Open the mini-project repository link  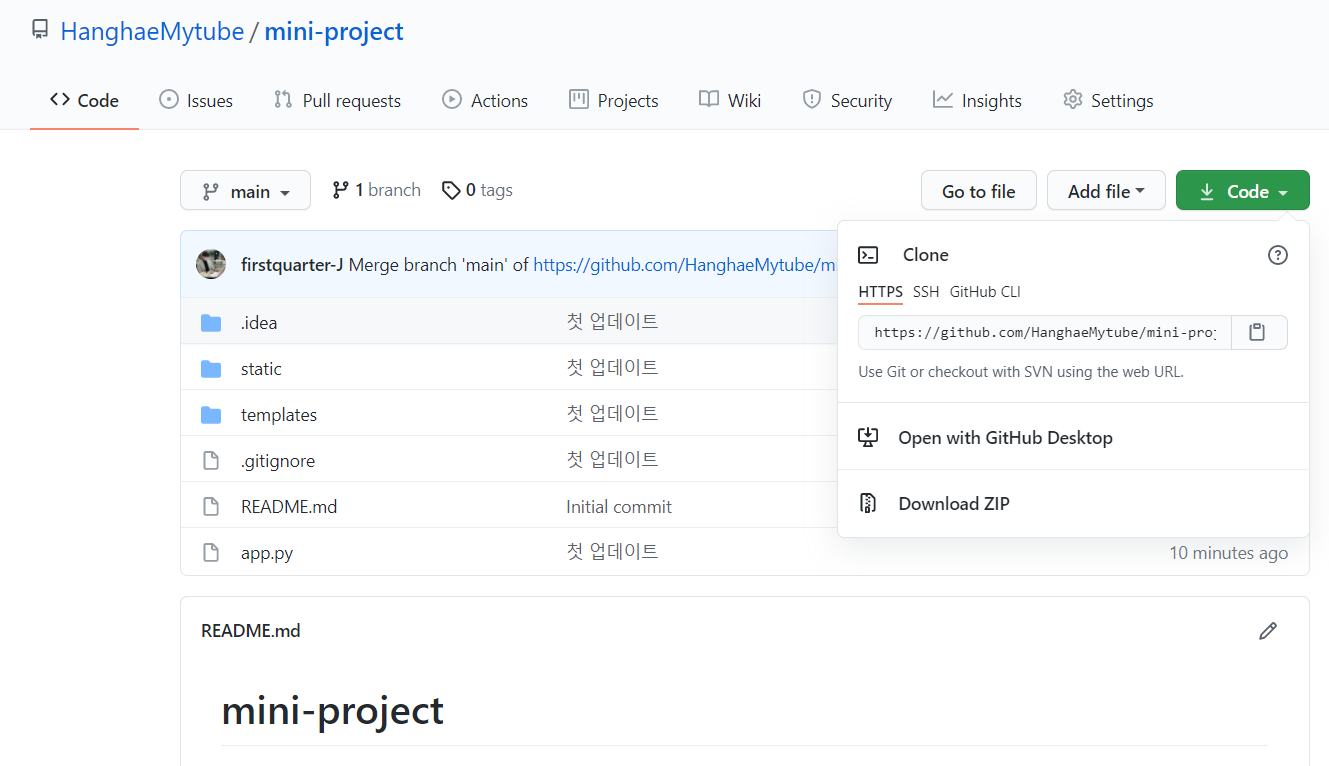[334, 31]
